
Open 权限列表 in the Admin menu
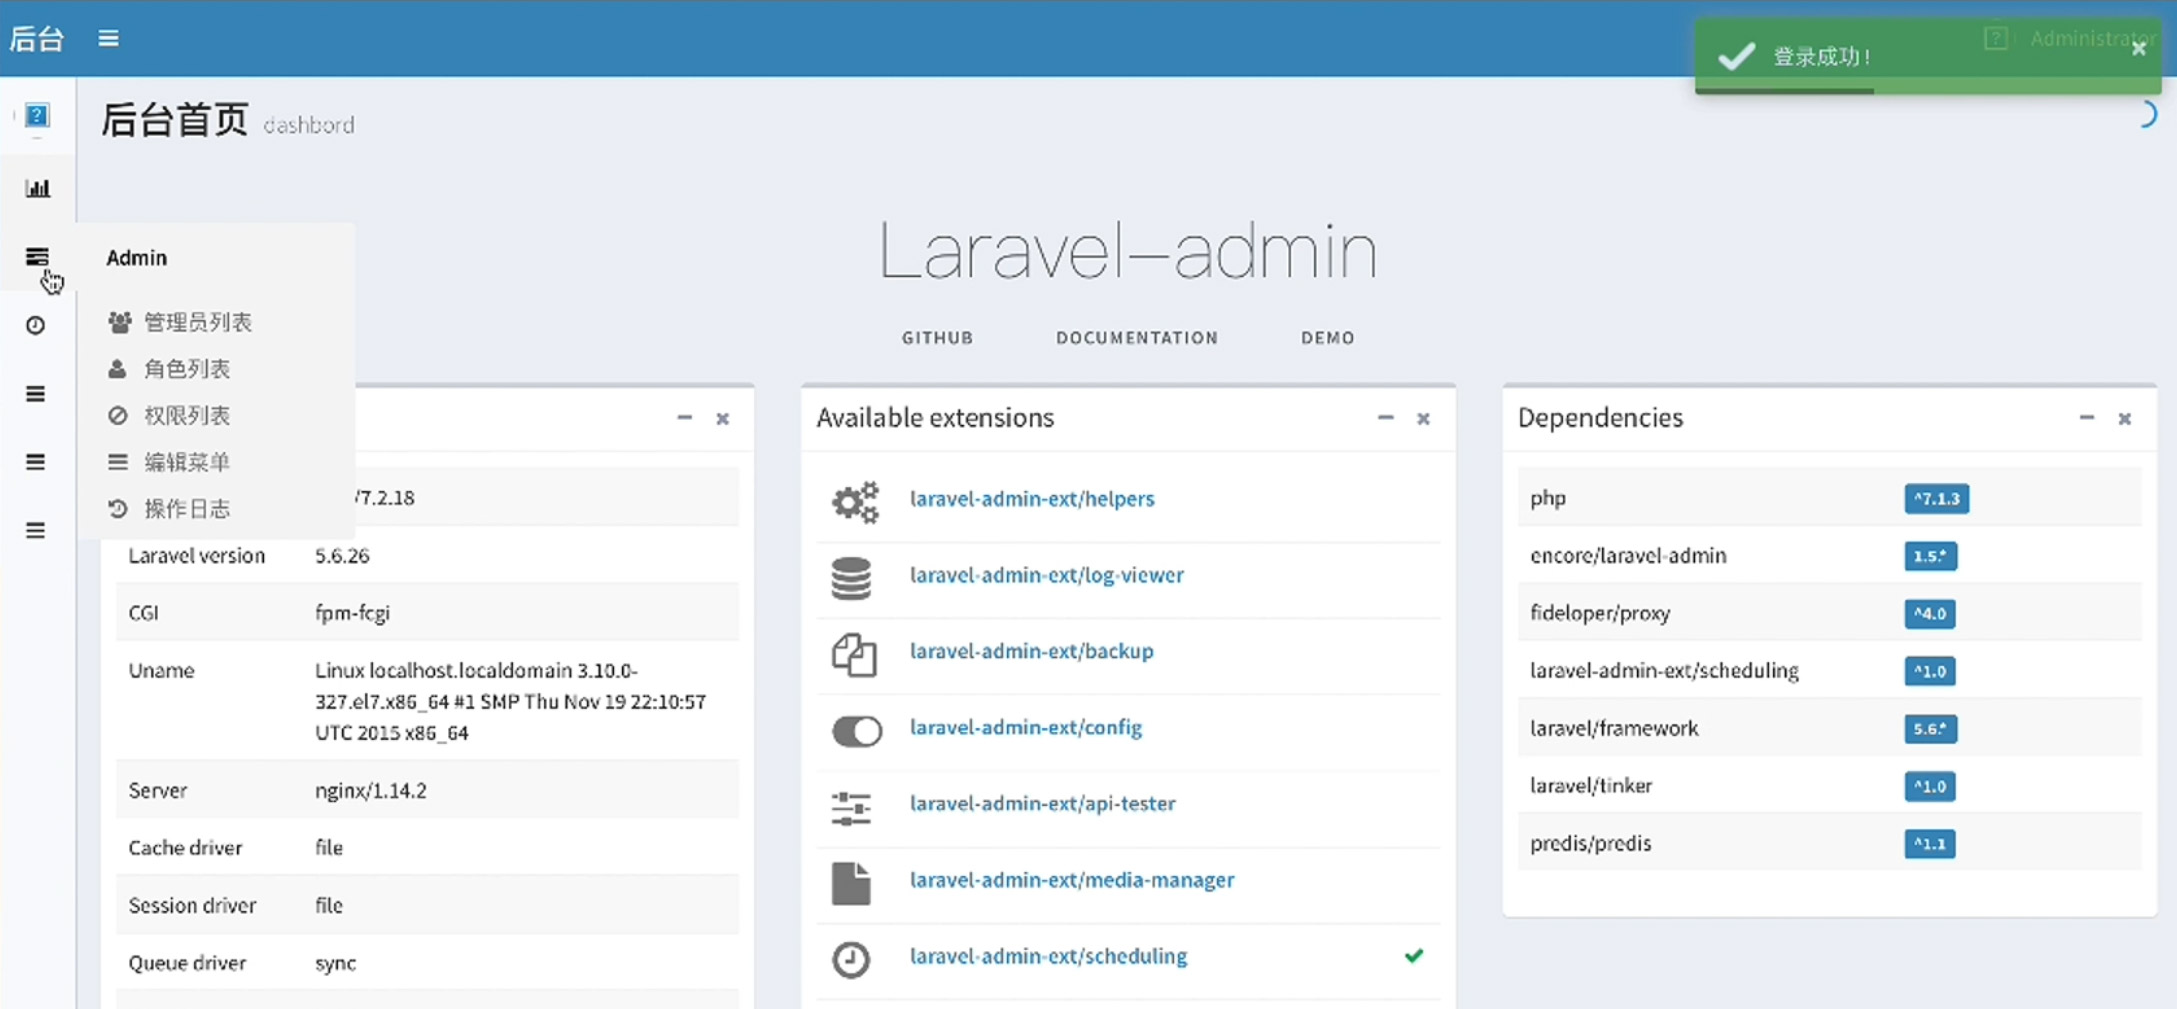pyautogui.click(x=169, y=415)
